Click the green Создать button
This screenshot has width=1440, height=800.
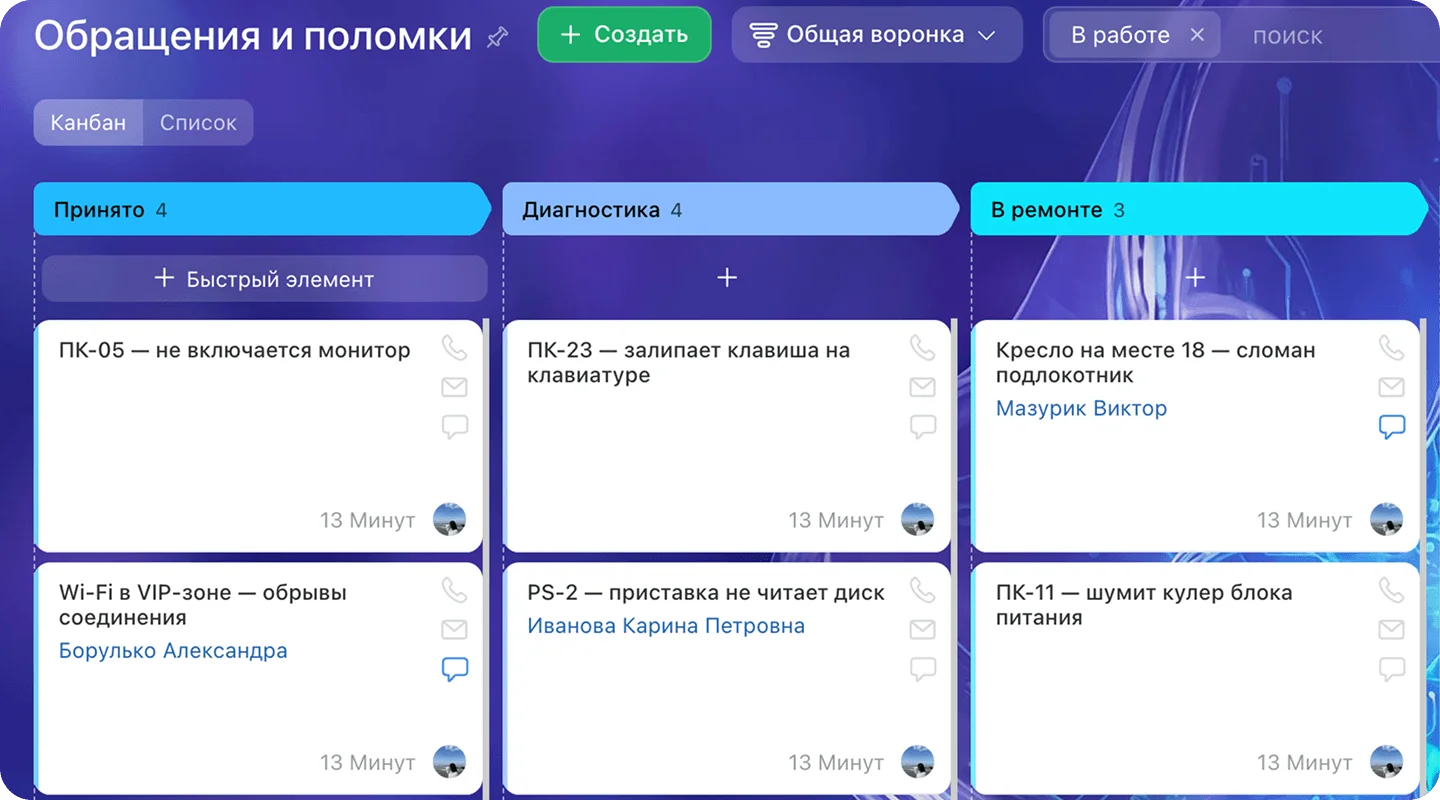tap(624, 35)
